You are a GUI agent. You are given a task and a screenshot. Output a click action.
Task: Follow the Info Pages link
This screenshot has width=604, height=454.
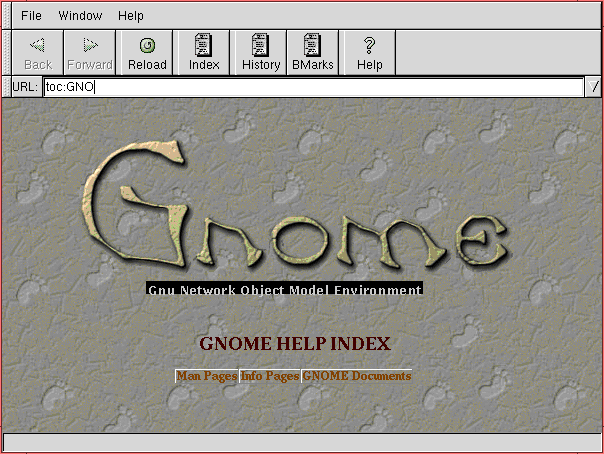(270, 376)
